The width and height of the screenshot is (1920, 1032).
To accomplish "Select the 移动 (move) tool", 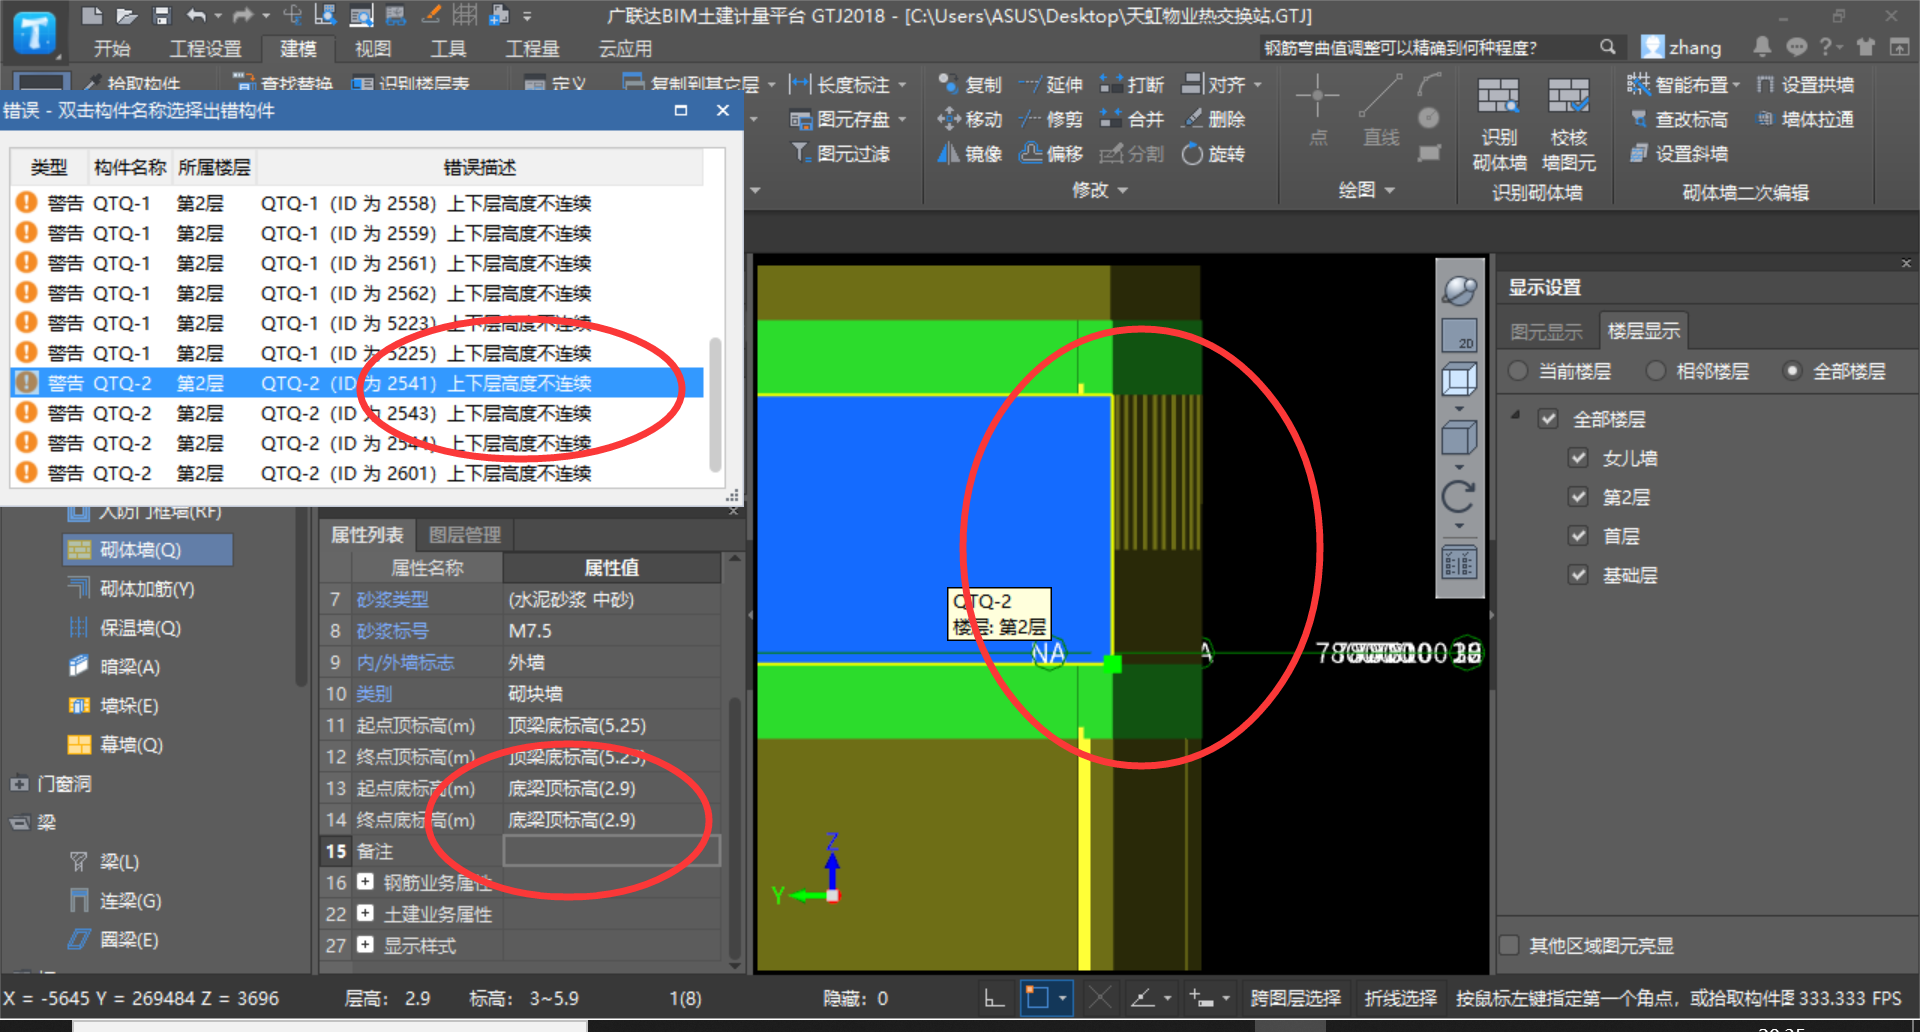I will point(970,119).
